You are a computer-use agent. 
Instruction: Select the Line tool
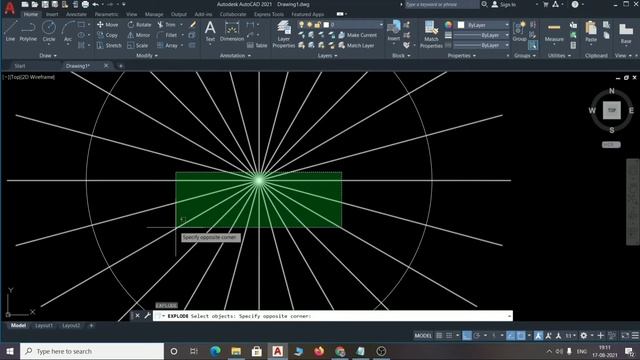(x=10, y=31)
